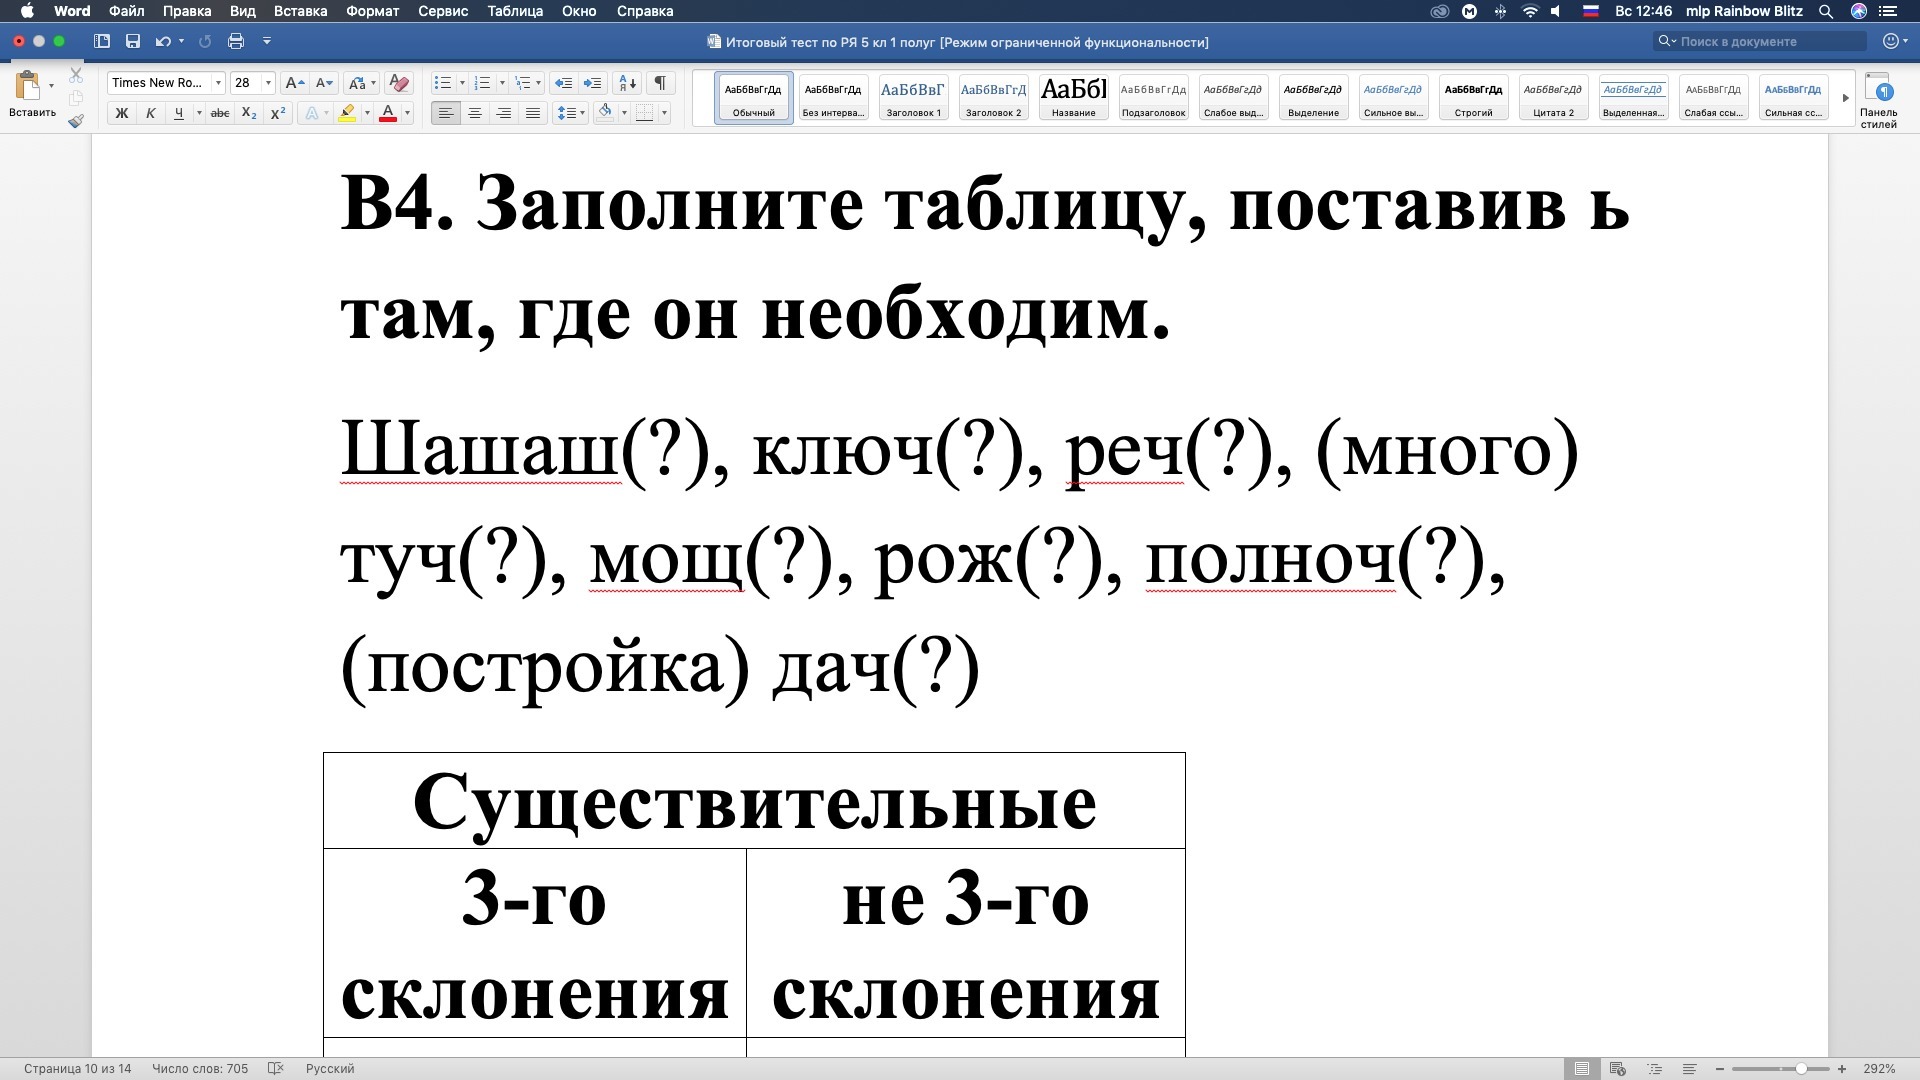Click the Print icon in title bar
The height and width of the screenshot is (1080, 1920).
coord(236,41)
